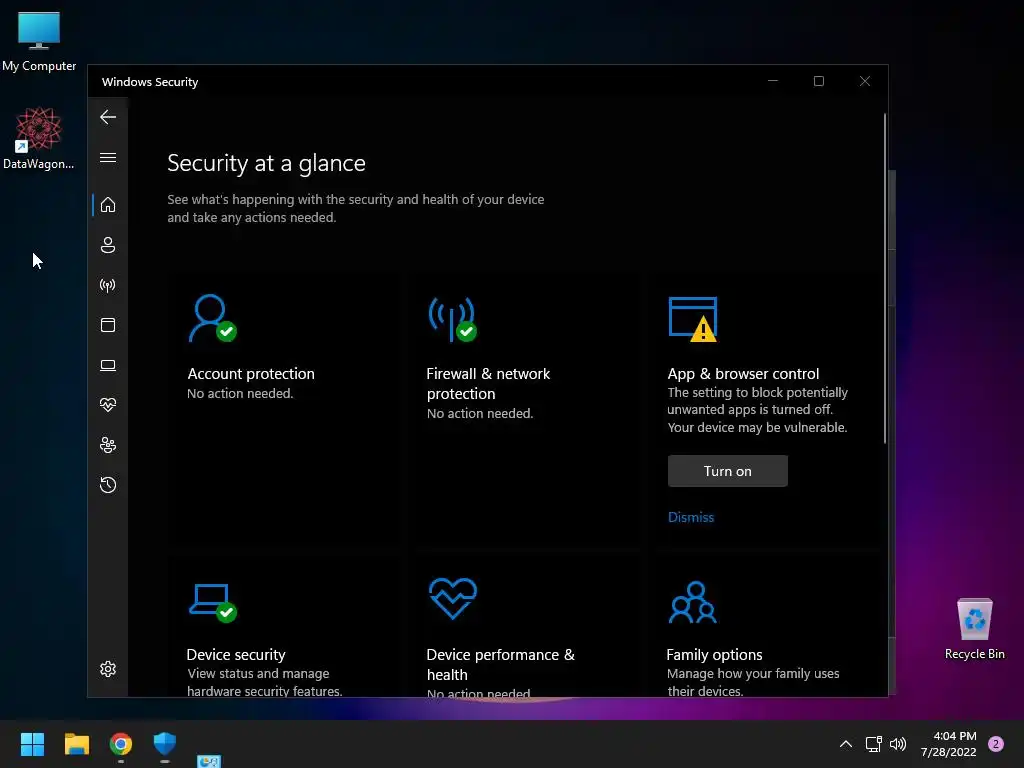Open Account protection from sidebar person icon
The height and width of the screenshot is (768, 1024).
(108, 245)
